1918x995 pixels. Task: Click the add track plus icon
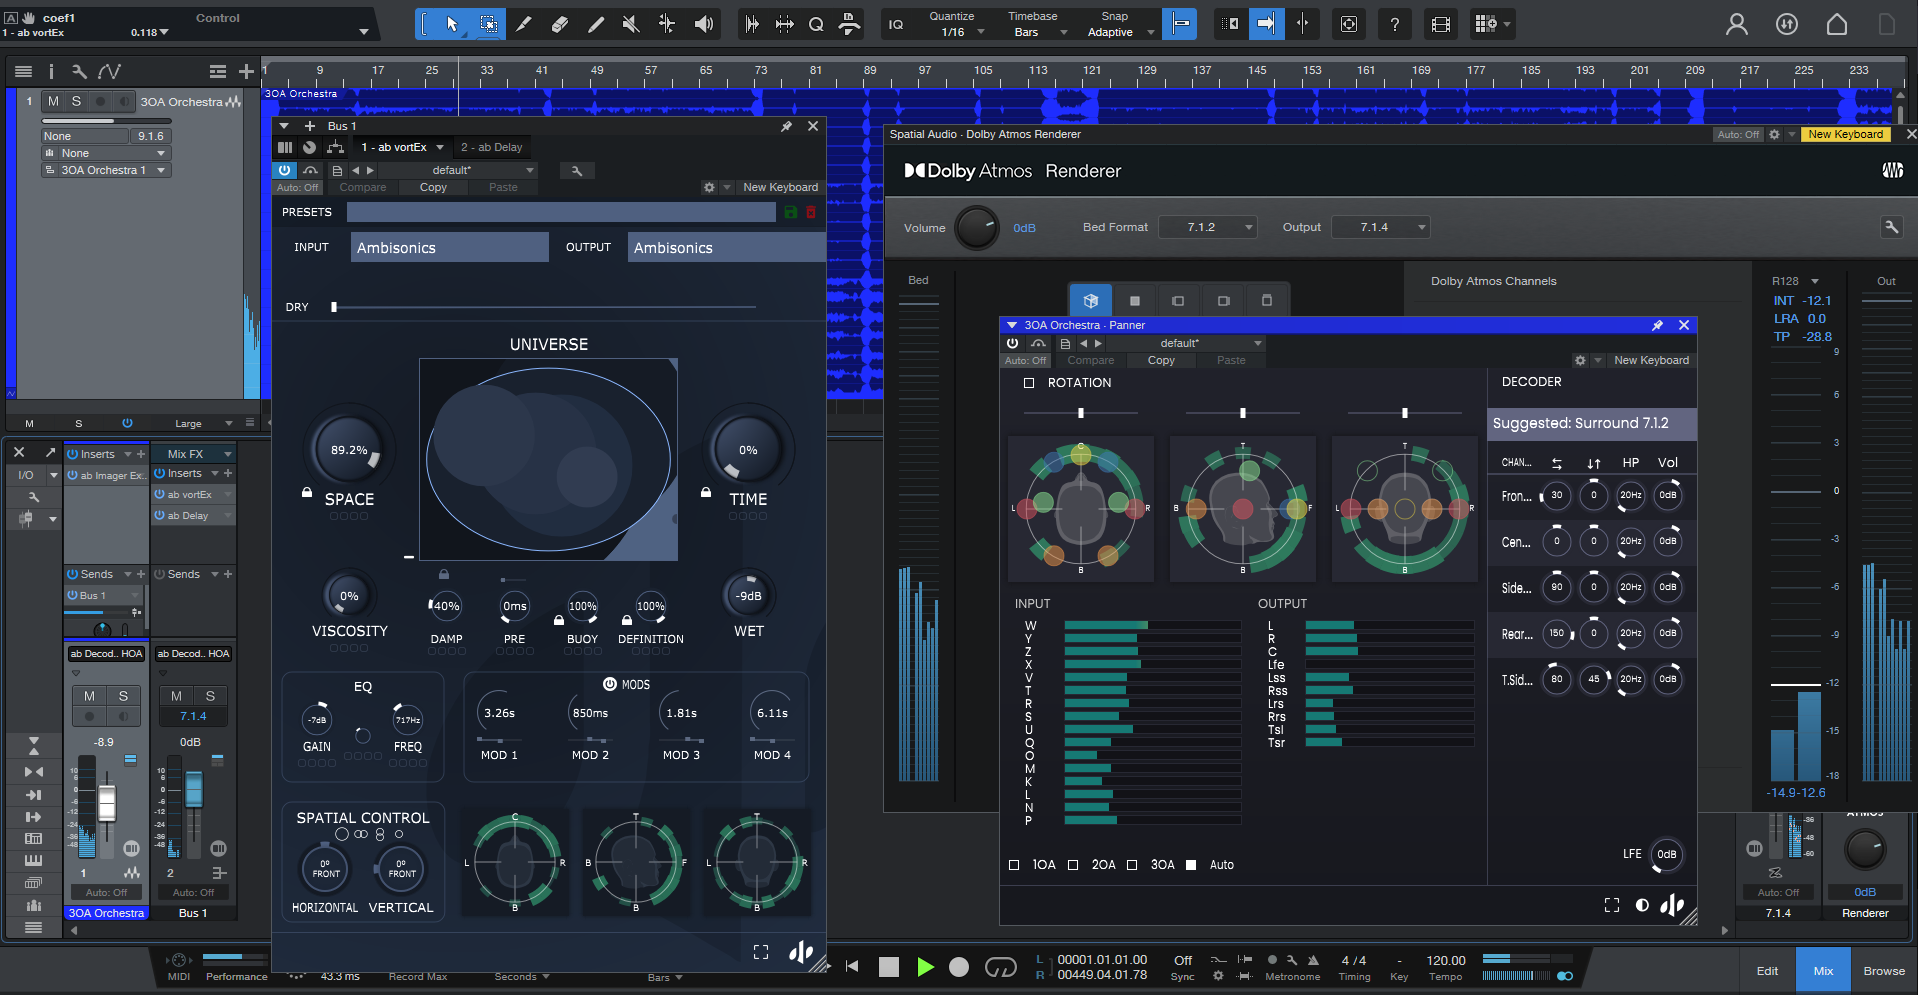246,71
